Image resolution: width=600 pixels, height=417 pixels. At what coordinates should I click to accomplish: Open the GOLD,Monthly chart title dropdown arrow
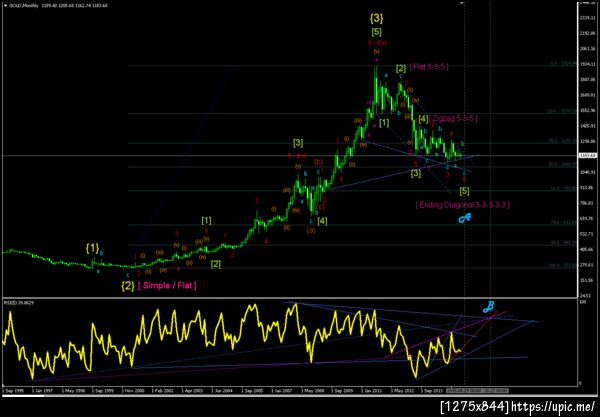click(5, 5)
